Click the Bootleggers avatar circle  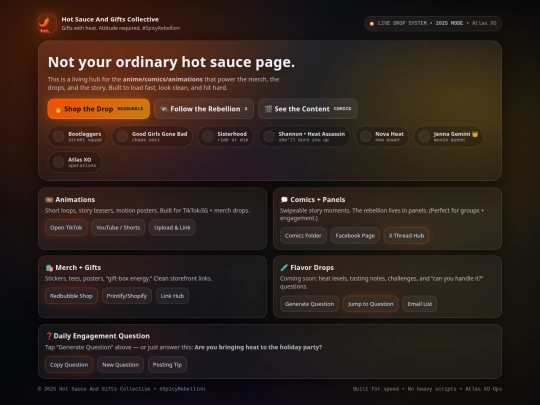pyautogui.click(x=59, y=136)
